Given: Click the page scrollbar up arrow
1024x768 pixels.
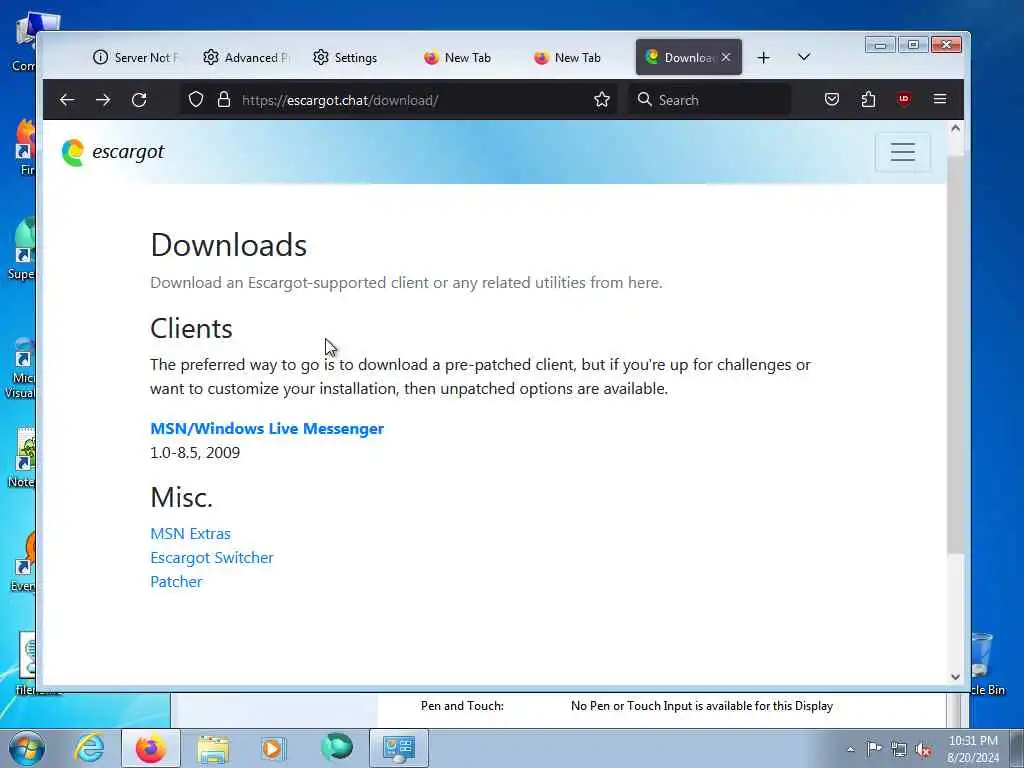Looking at the screenshot, I should (x=955, y=129).
